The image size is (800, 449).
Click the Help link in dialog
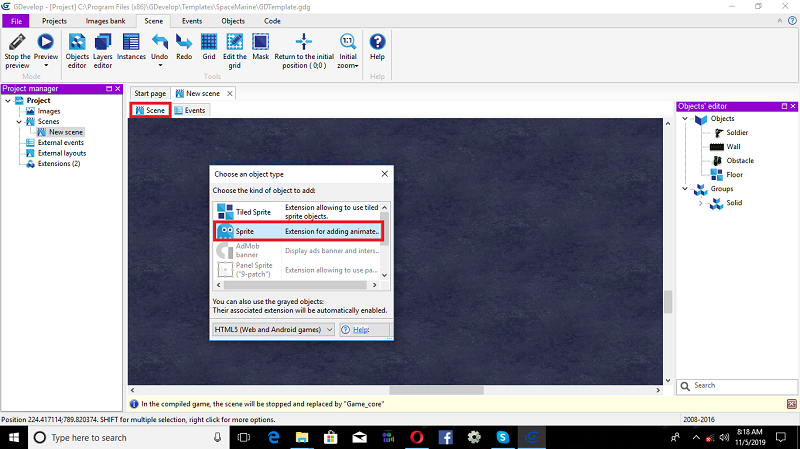361,330
